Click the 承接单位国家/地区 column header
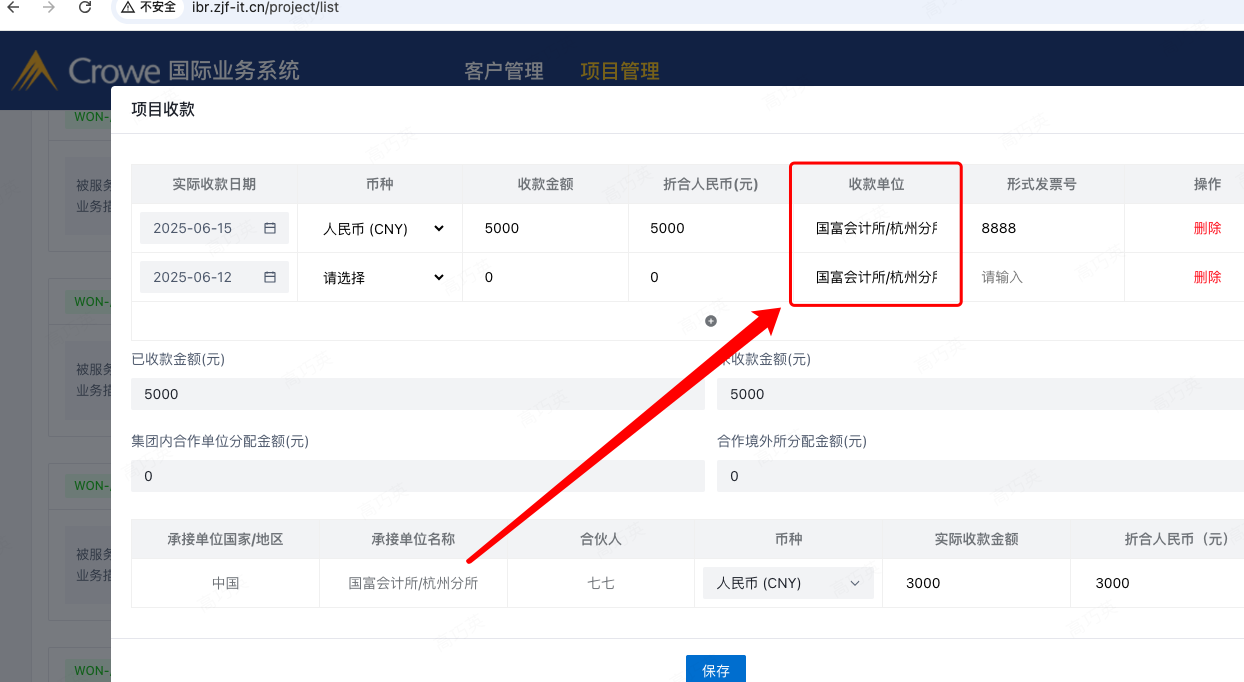 click(225, 539)
